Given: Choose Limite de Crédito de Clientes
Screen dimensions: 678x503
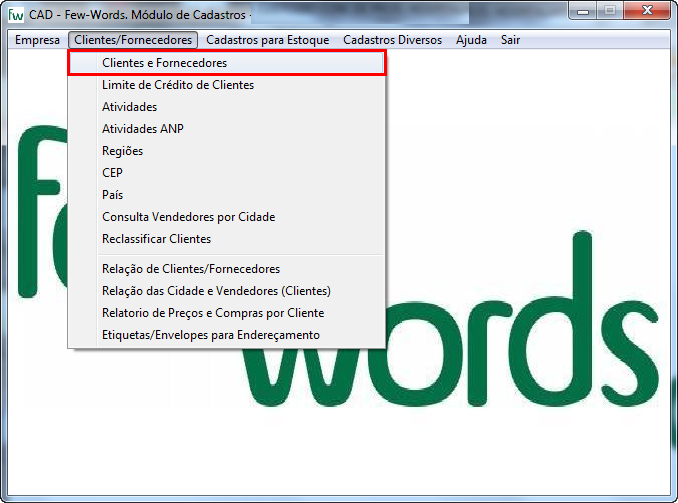Looking at the screenshot, I should pos(227,85).
